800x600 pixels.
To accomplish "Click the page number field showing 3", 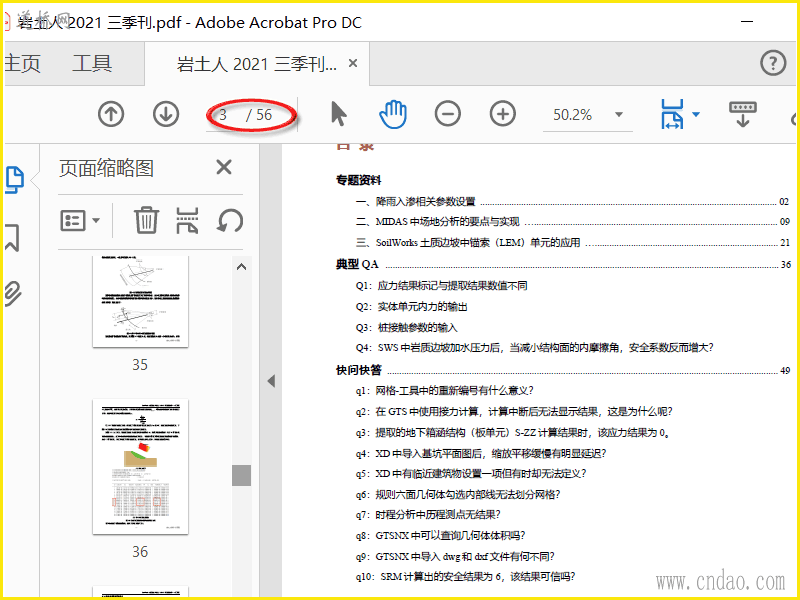I will tap(223, 115).
